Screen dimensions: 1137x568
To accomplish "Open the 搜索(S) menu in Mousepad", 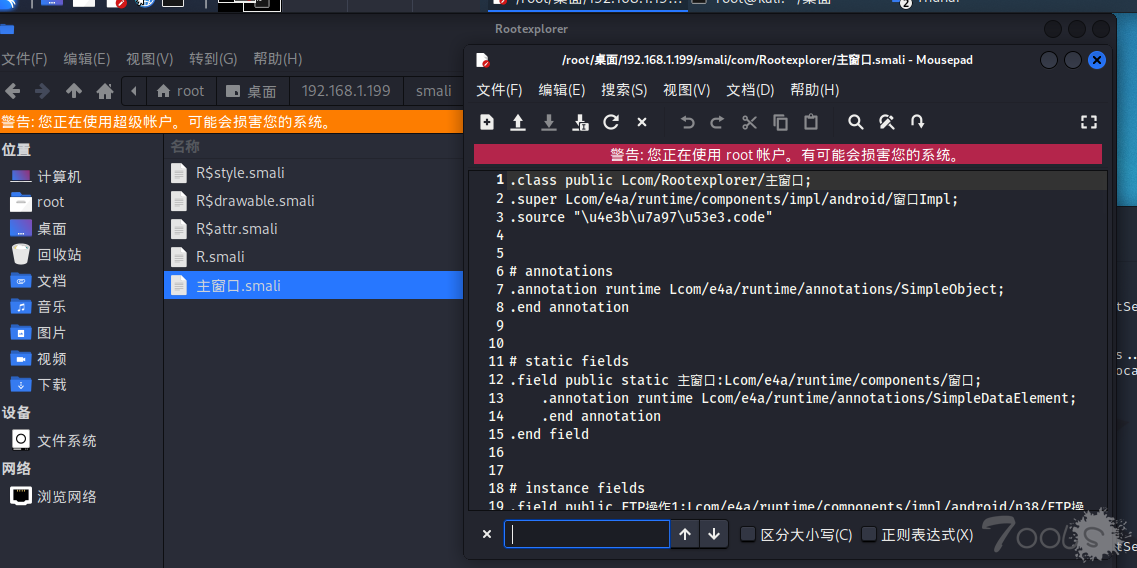I will click(624, 90).
